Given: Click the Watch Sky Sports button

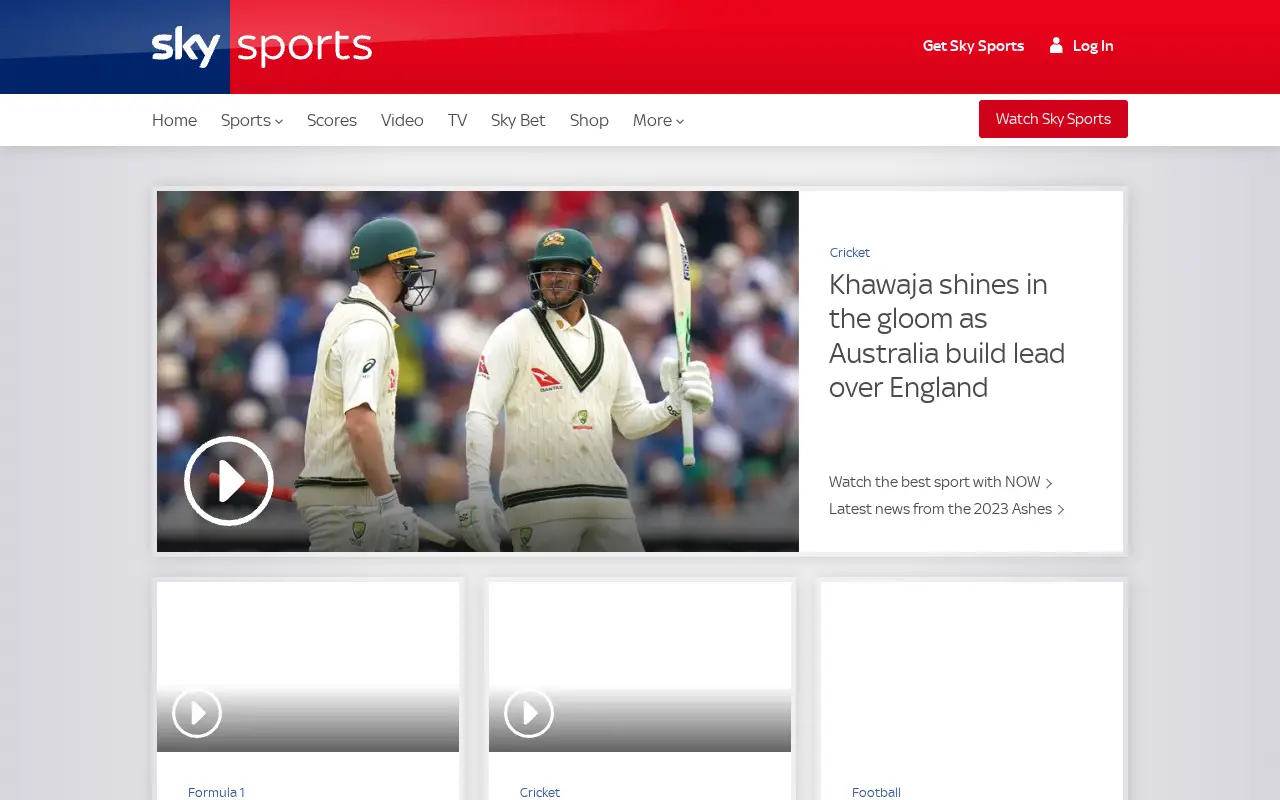Looking at the screenshot, I should (x=1053, y=119).
